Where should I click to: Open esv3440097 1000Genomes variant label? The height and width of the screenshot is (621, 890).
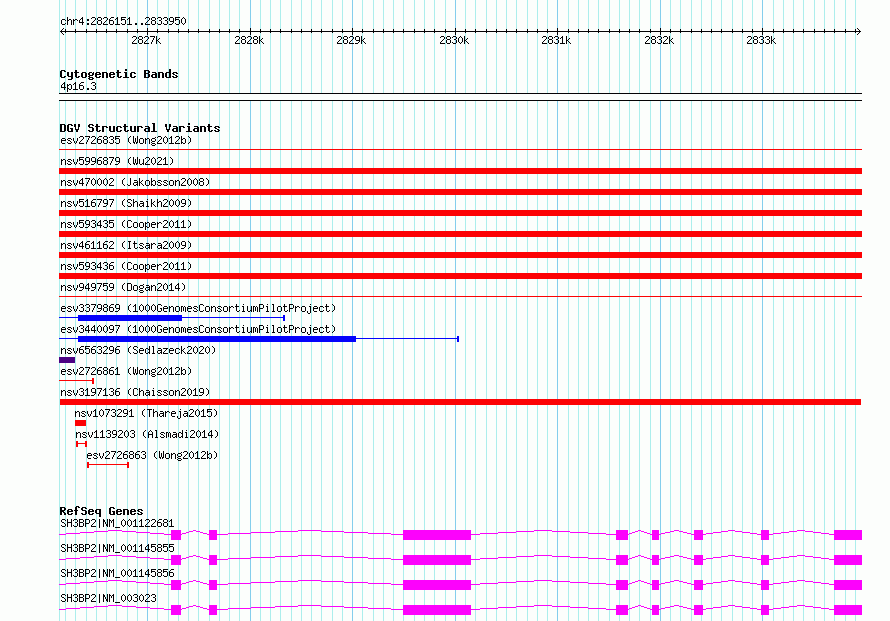click(x=198, y=329)
